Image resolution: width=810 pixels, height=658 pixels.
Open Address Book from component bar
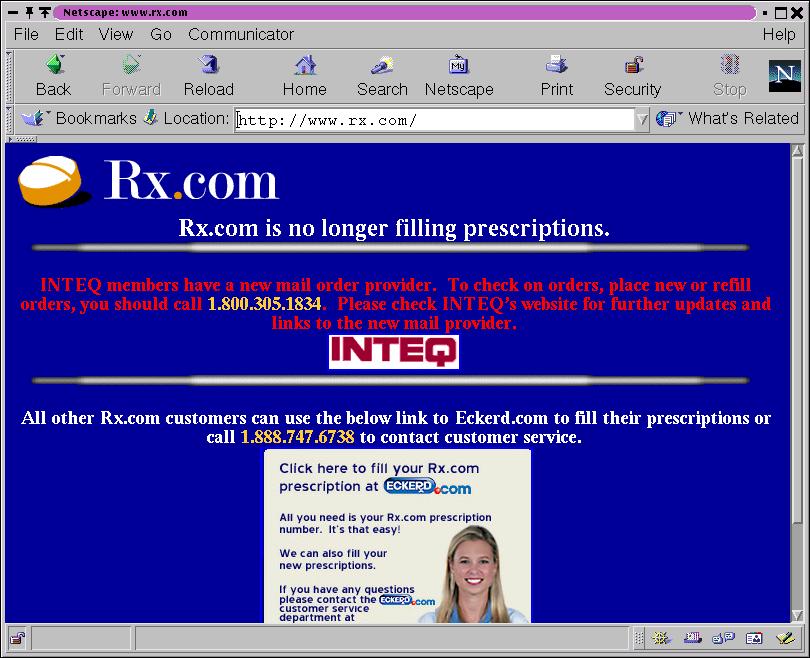(754, 639)
